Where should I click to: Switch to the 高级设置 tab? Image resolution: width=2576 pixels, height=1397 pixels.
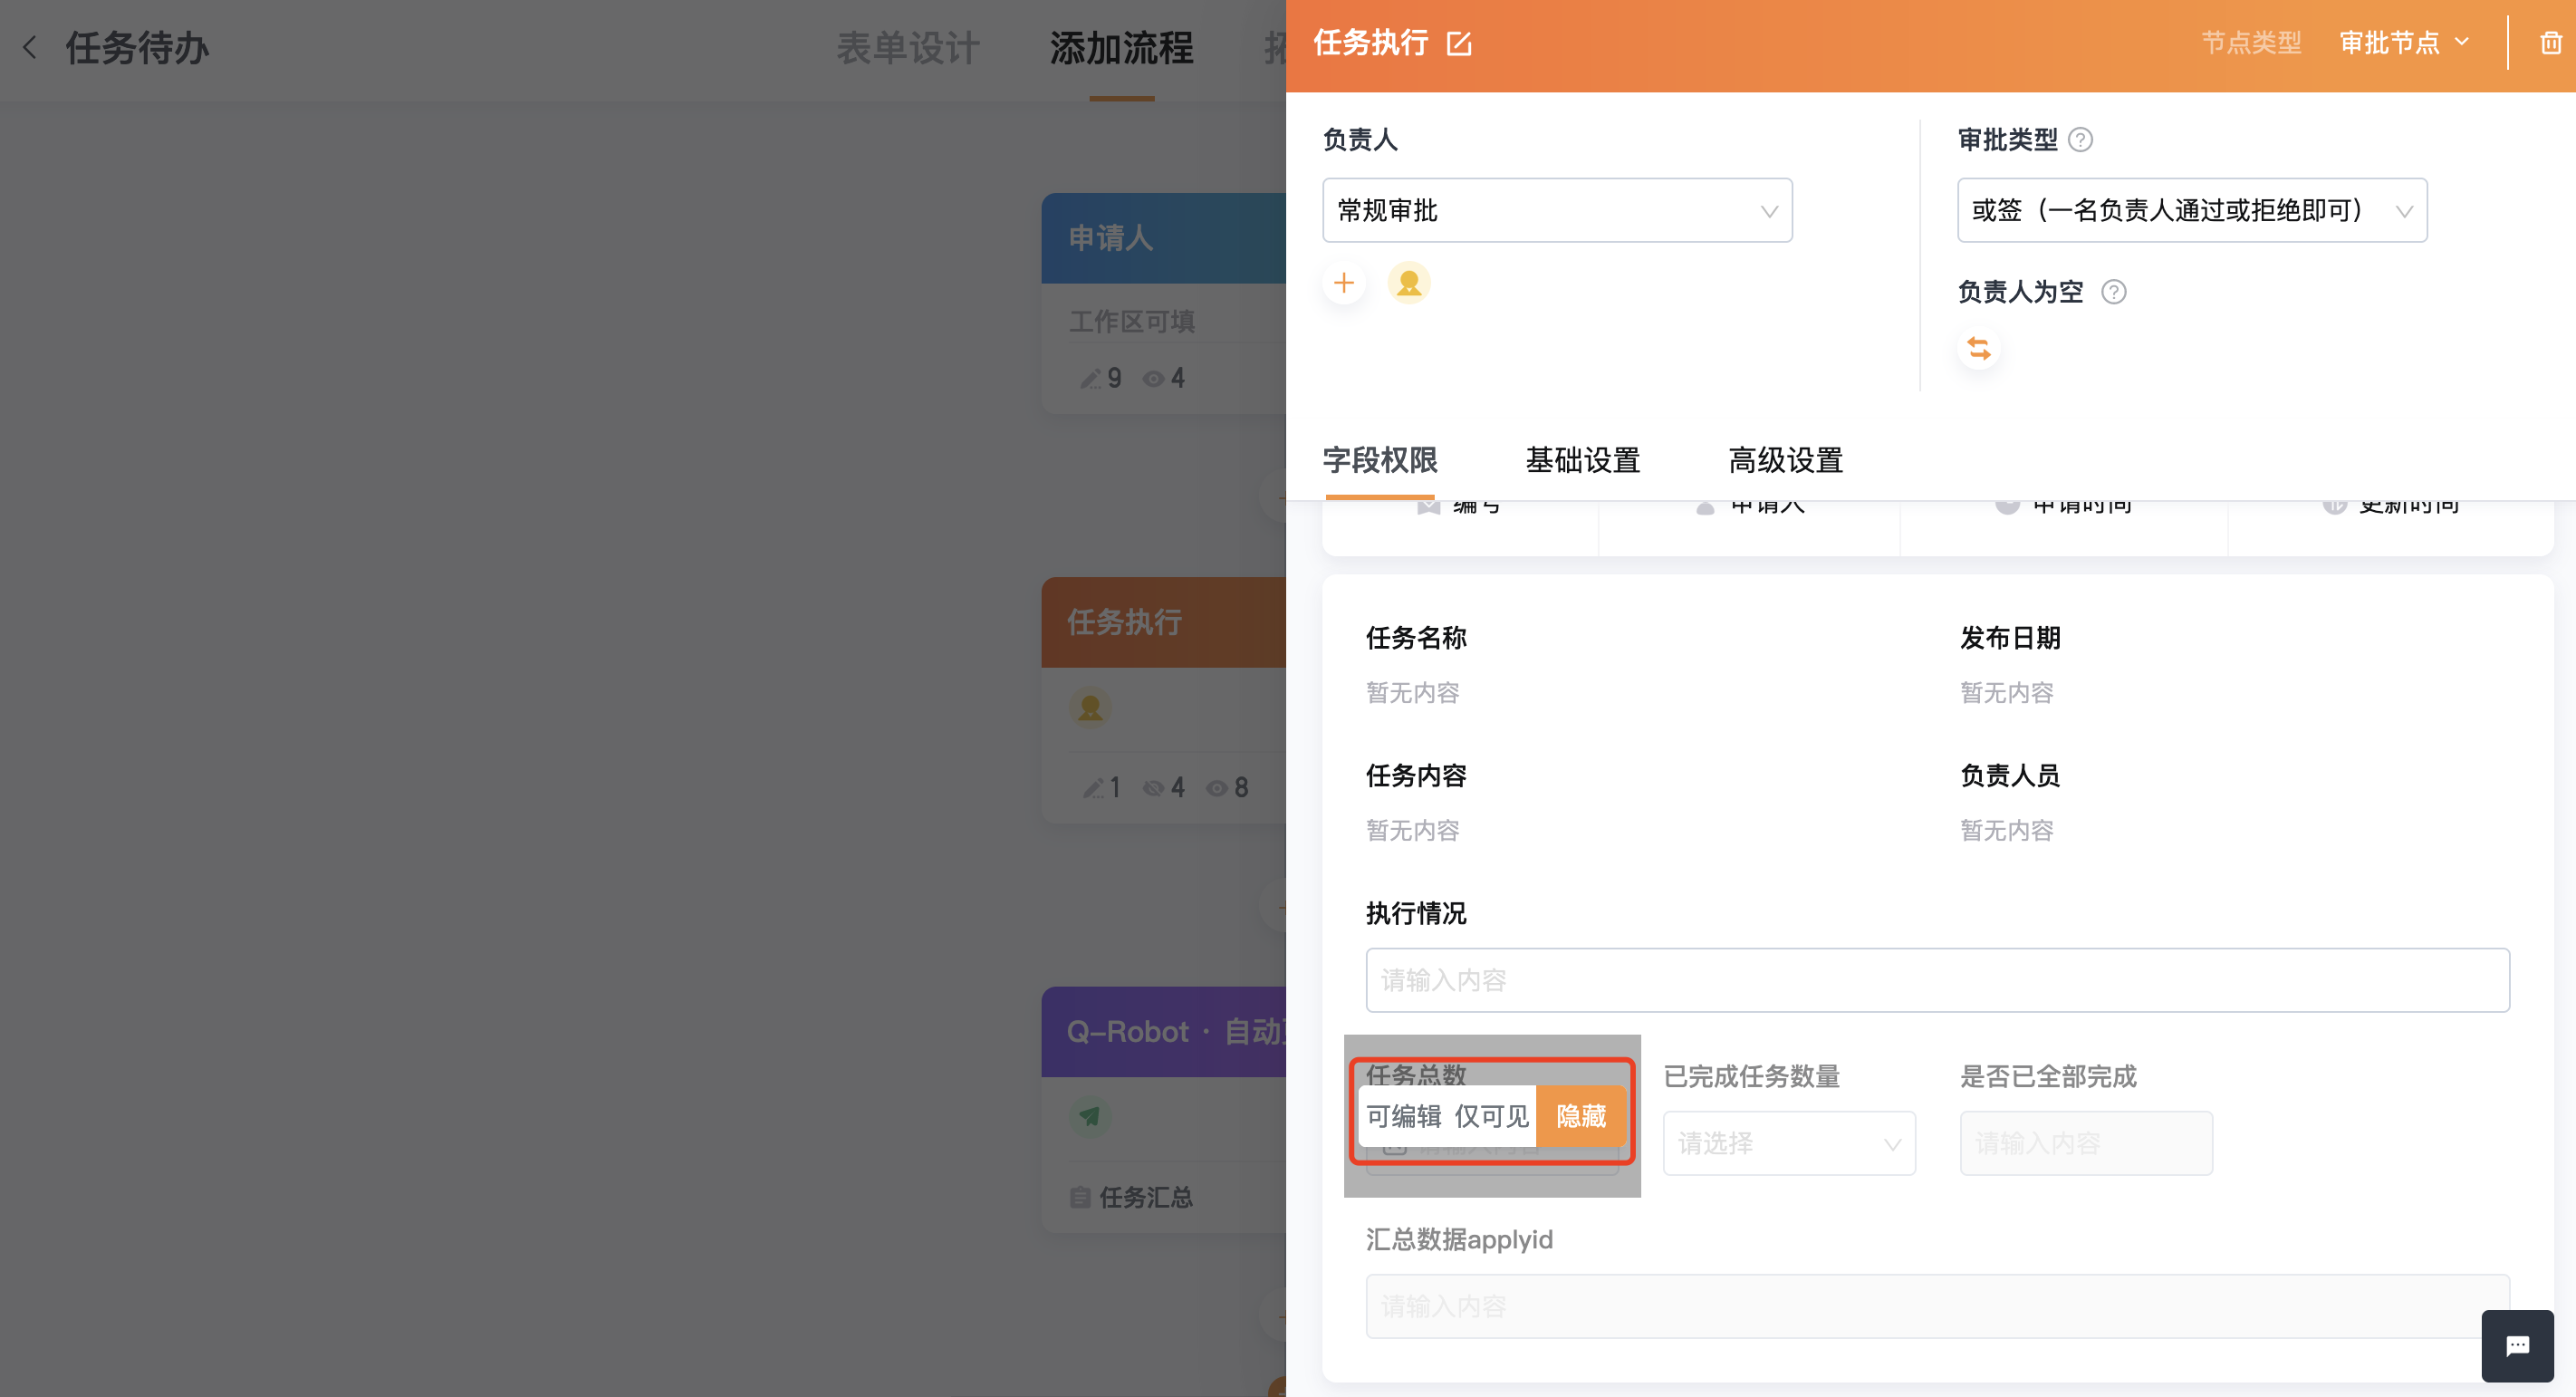[x=1786, y=460]
